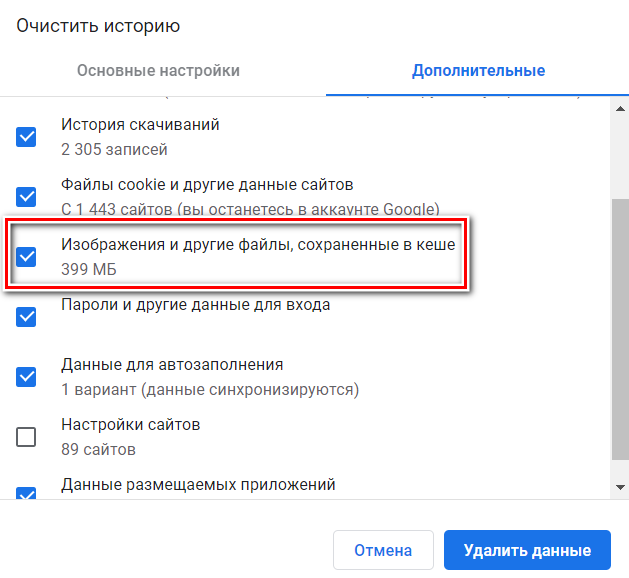Click the Очистить историю dialog title
This screenshot has width=629, height=578.
click(x=98, y=26)
